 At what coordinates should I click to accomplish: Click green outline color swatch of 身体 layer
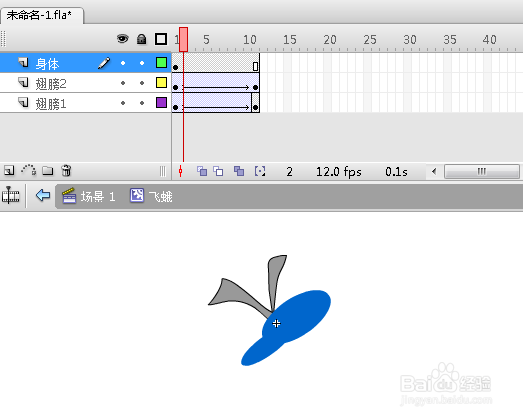coord(161,62)
